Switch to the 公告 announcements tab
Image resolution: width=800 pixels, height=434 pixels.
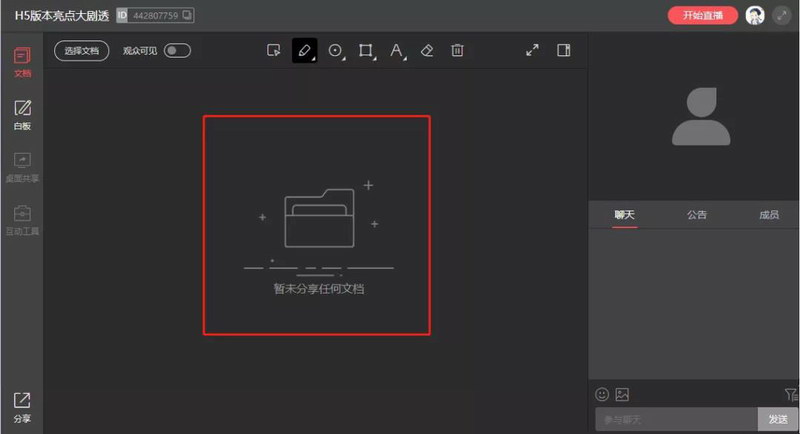pyautogui.click(x=697, y=215)
